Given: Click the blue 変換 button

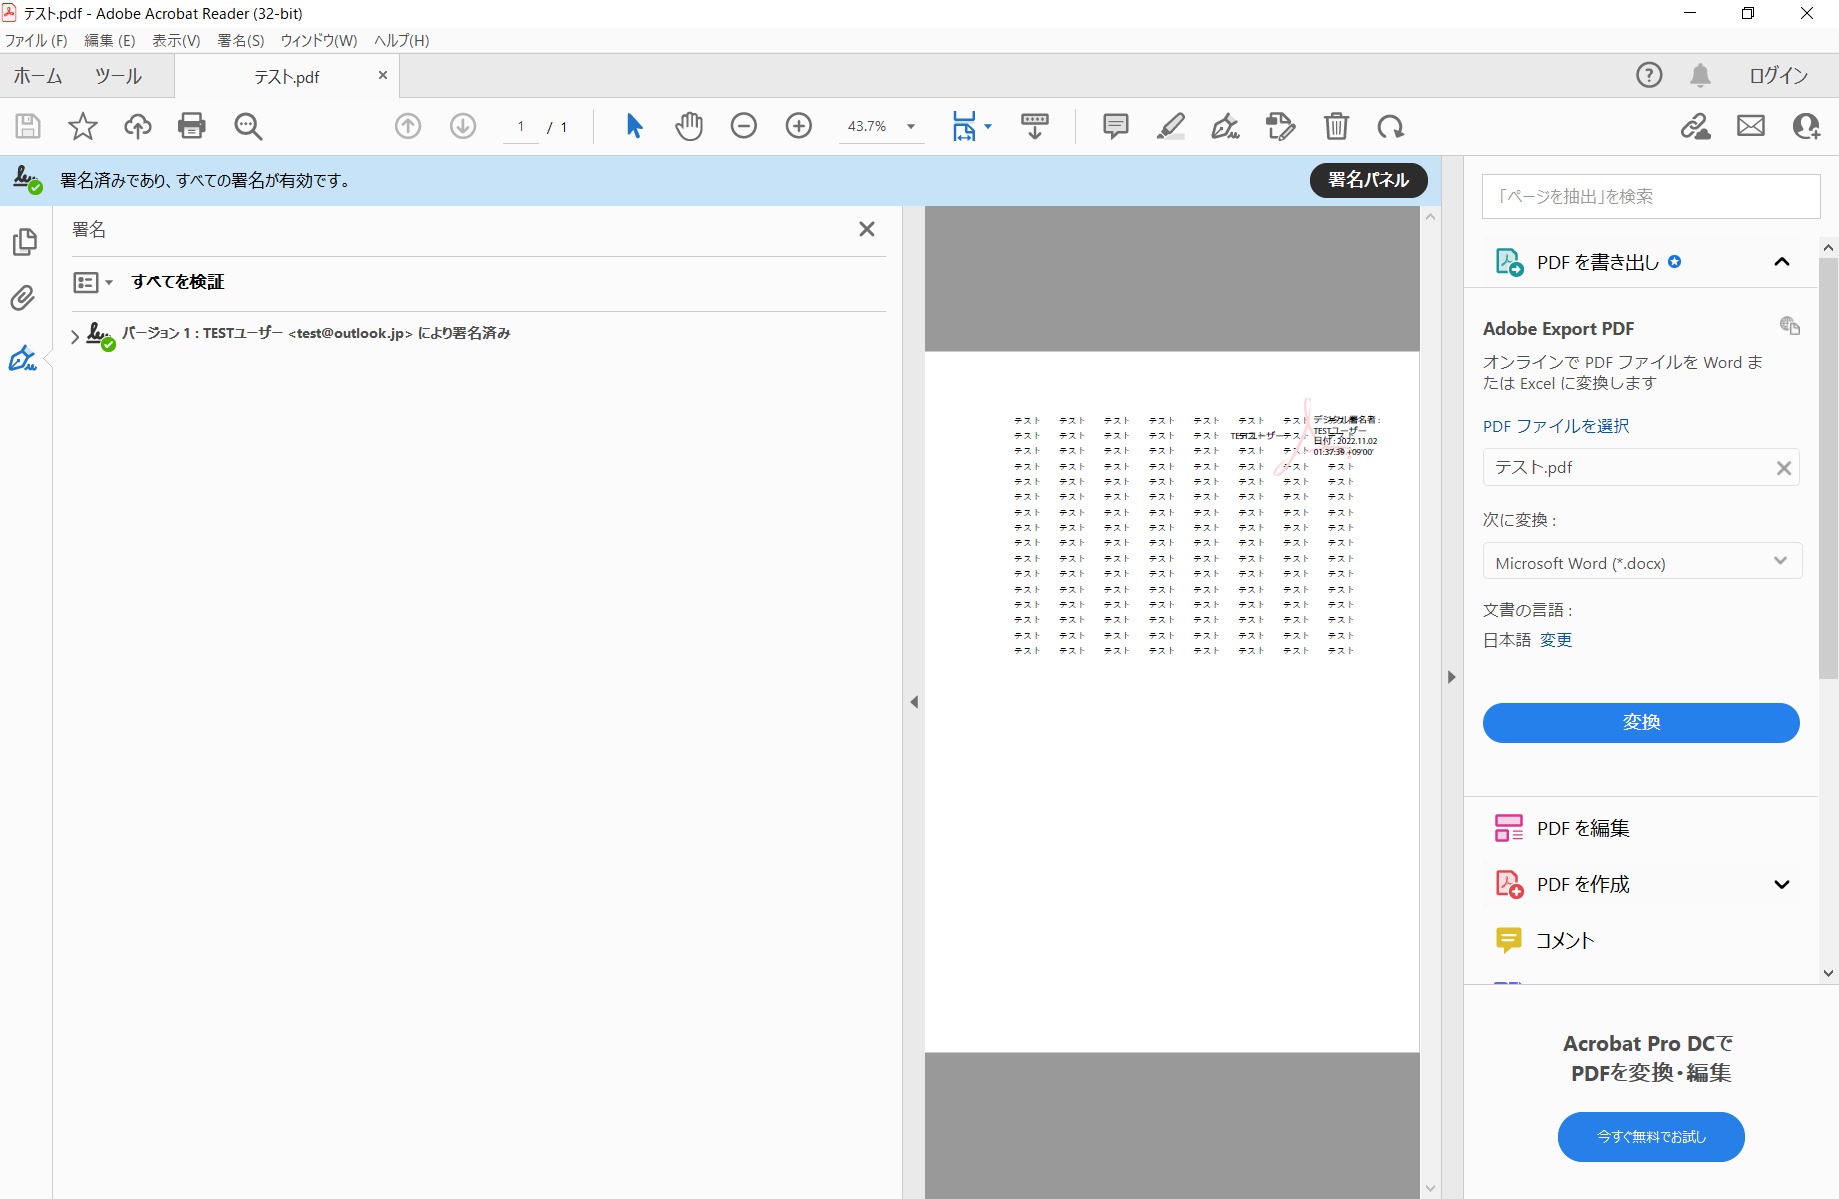Looking at the screenshot, I should click(1640, 722).
